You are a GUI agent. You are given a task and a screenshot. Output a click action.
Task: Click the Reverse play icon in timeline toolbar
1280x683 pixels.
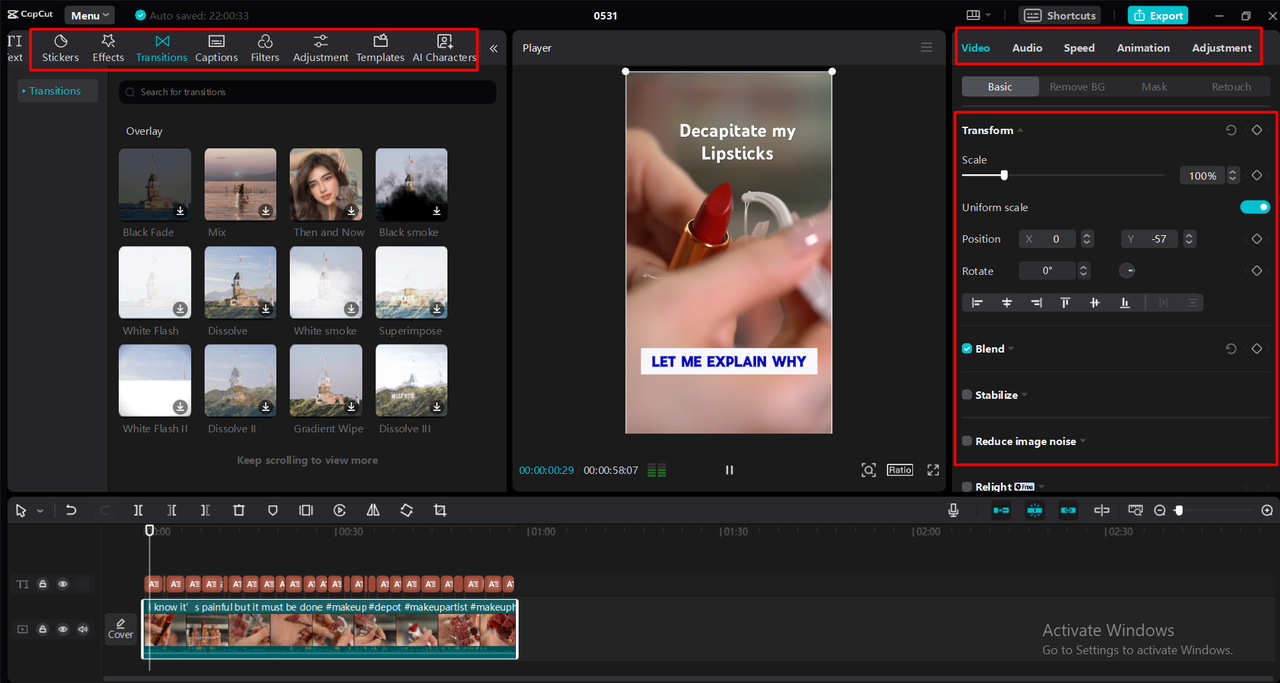tap(340, 510)
